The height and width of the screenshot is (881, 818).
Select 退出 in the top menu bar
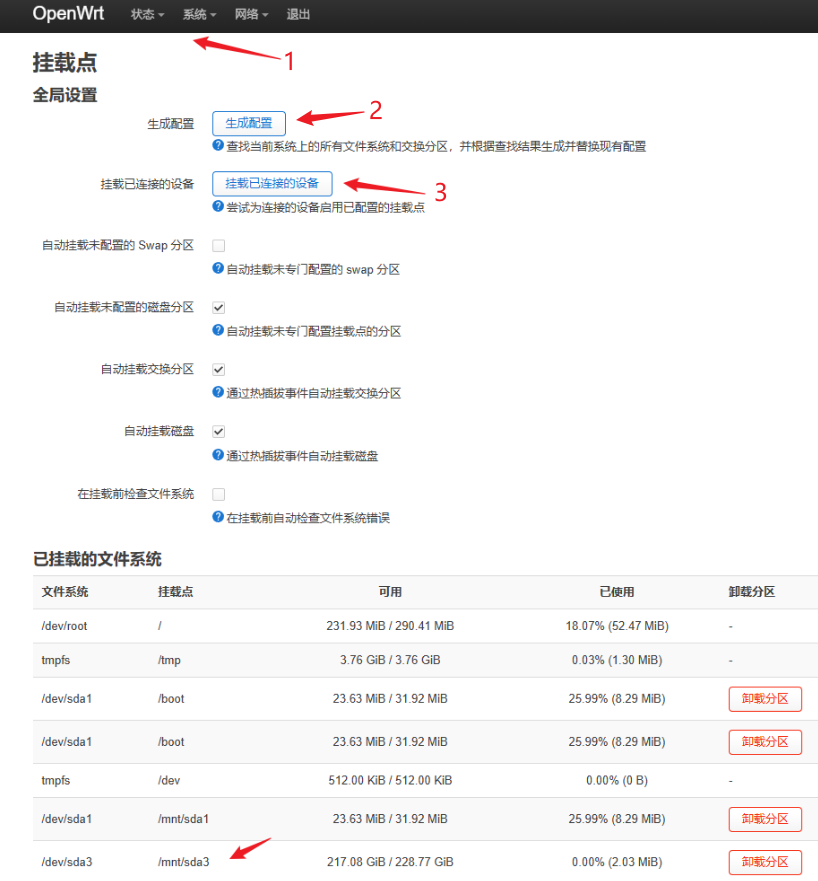[296, 15]
